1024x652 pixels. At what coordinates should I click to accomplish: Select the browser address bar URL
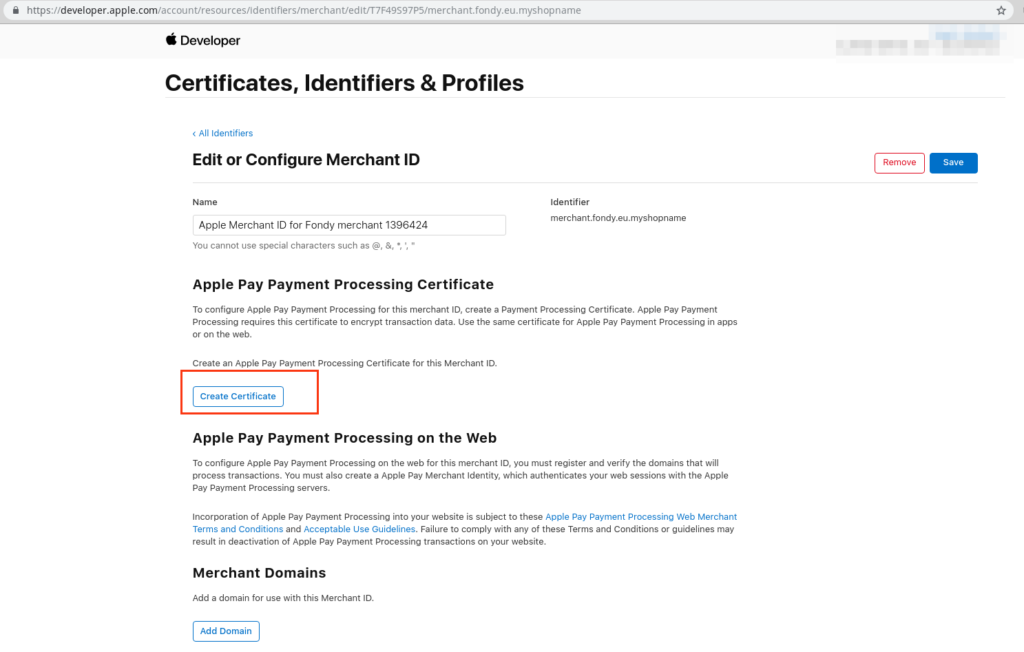[x=300, y=10]
